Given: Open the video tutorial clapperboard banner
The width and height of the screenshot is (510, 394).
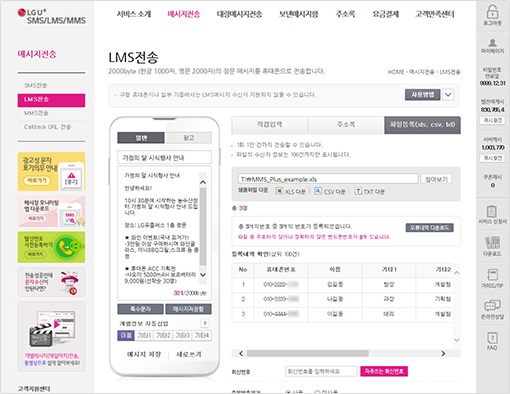Looking at the screenshot, I should coord(51,337).
